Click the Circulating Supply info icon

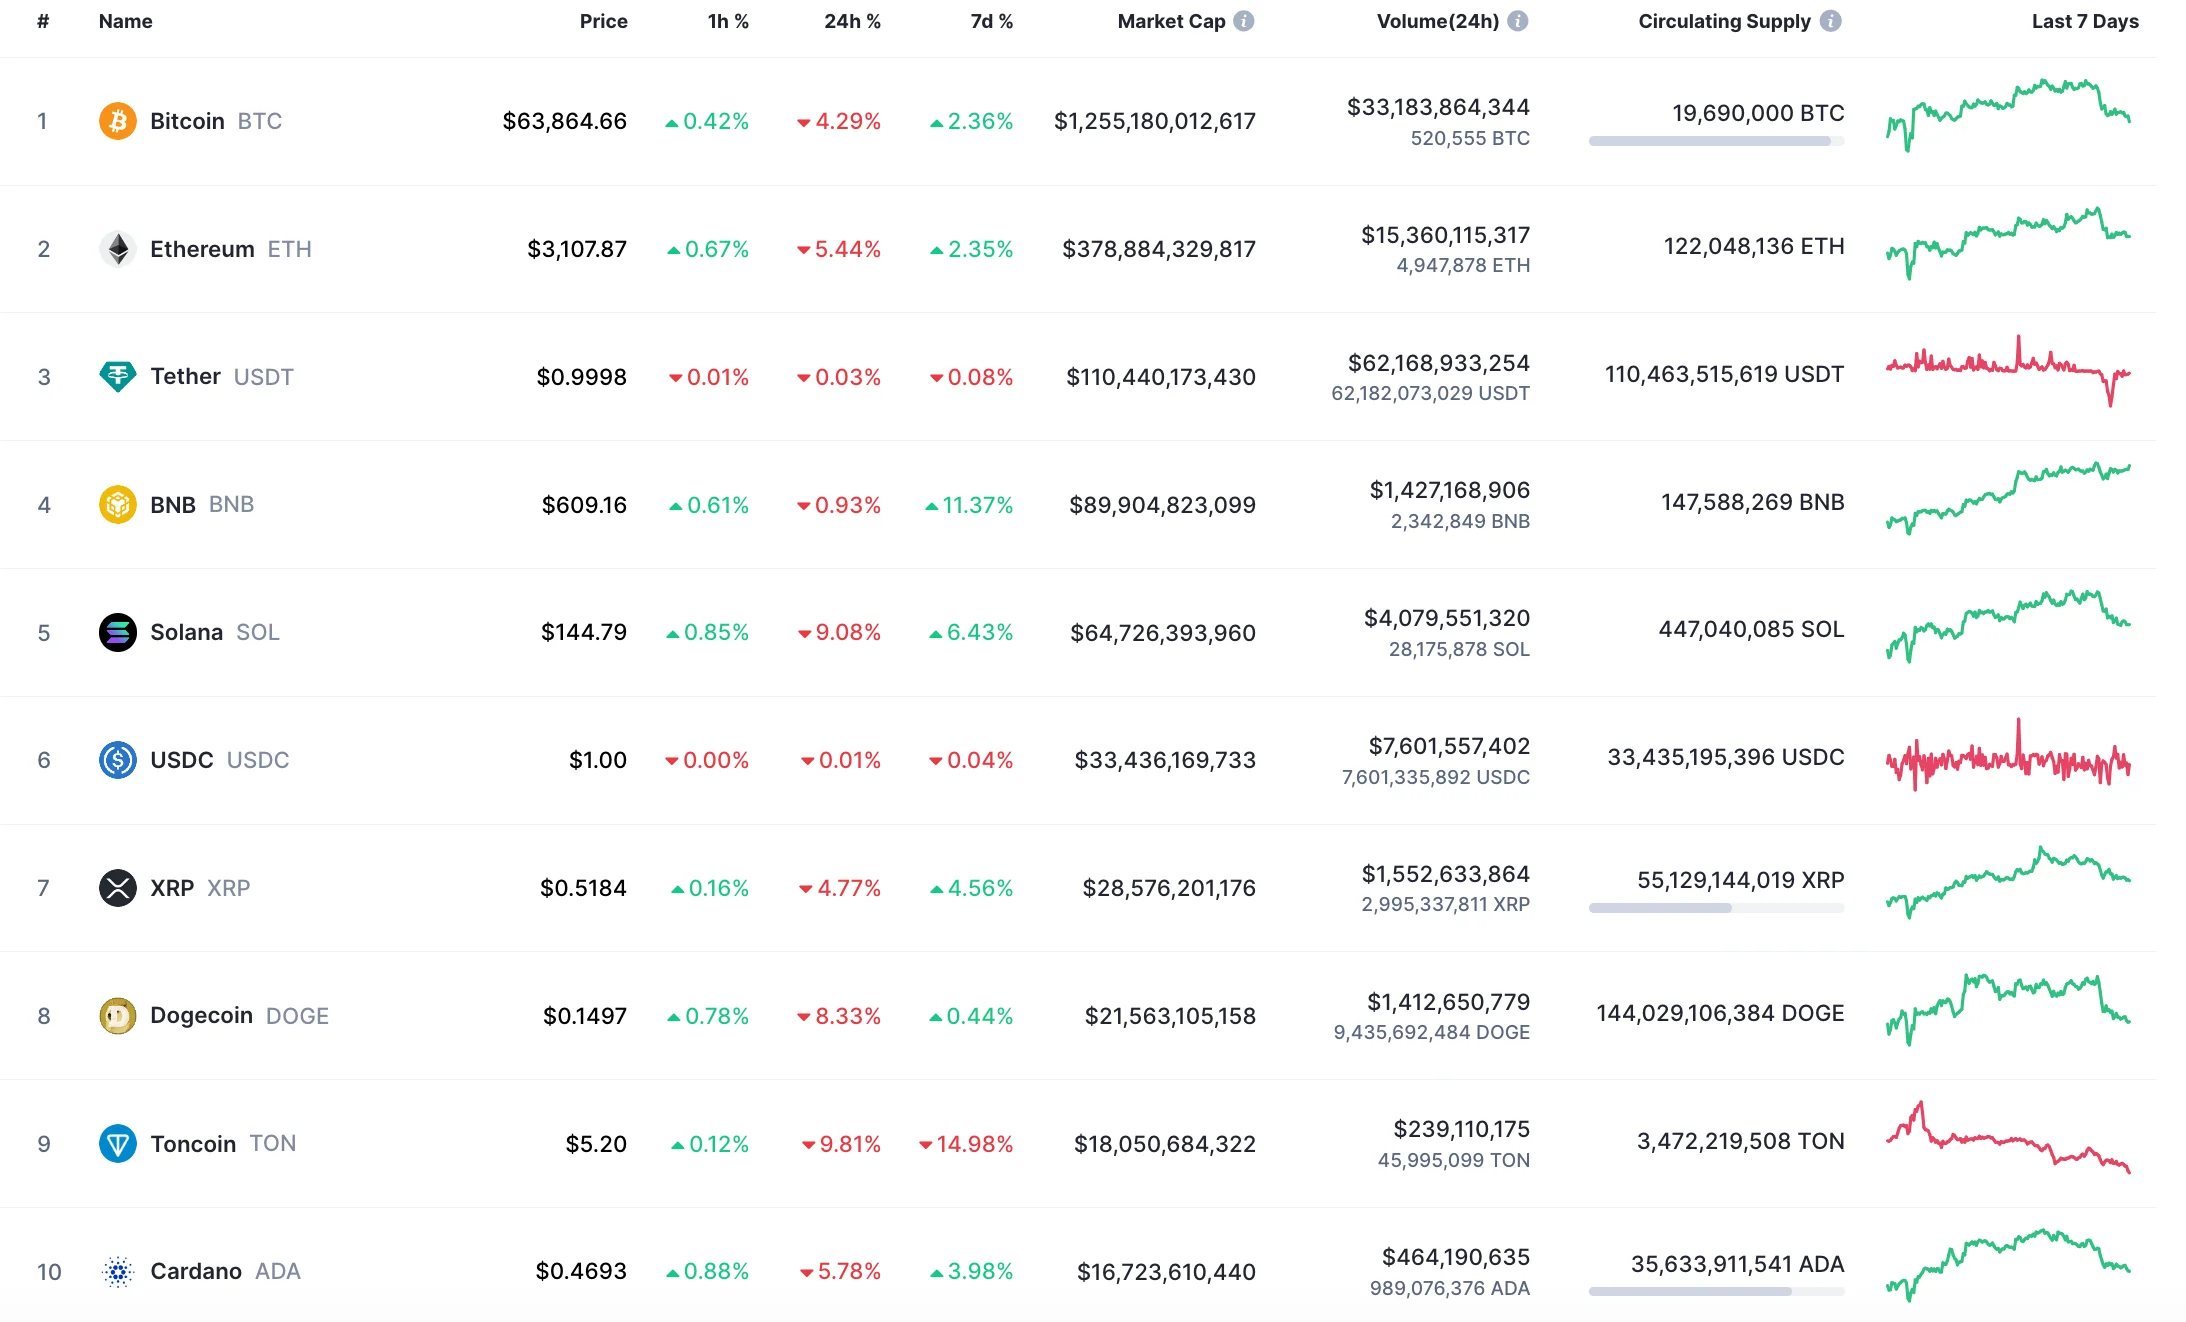[x=1830, y=21]
